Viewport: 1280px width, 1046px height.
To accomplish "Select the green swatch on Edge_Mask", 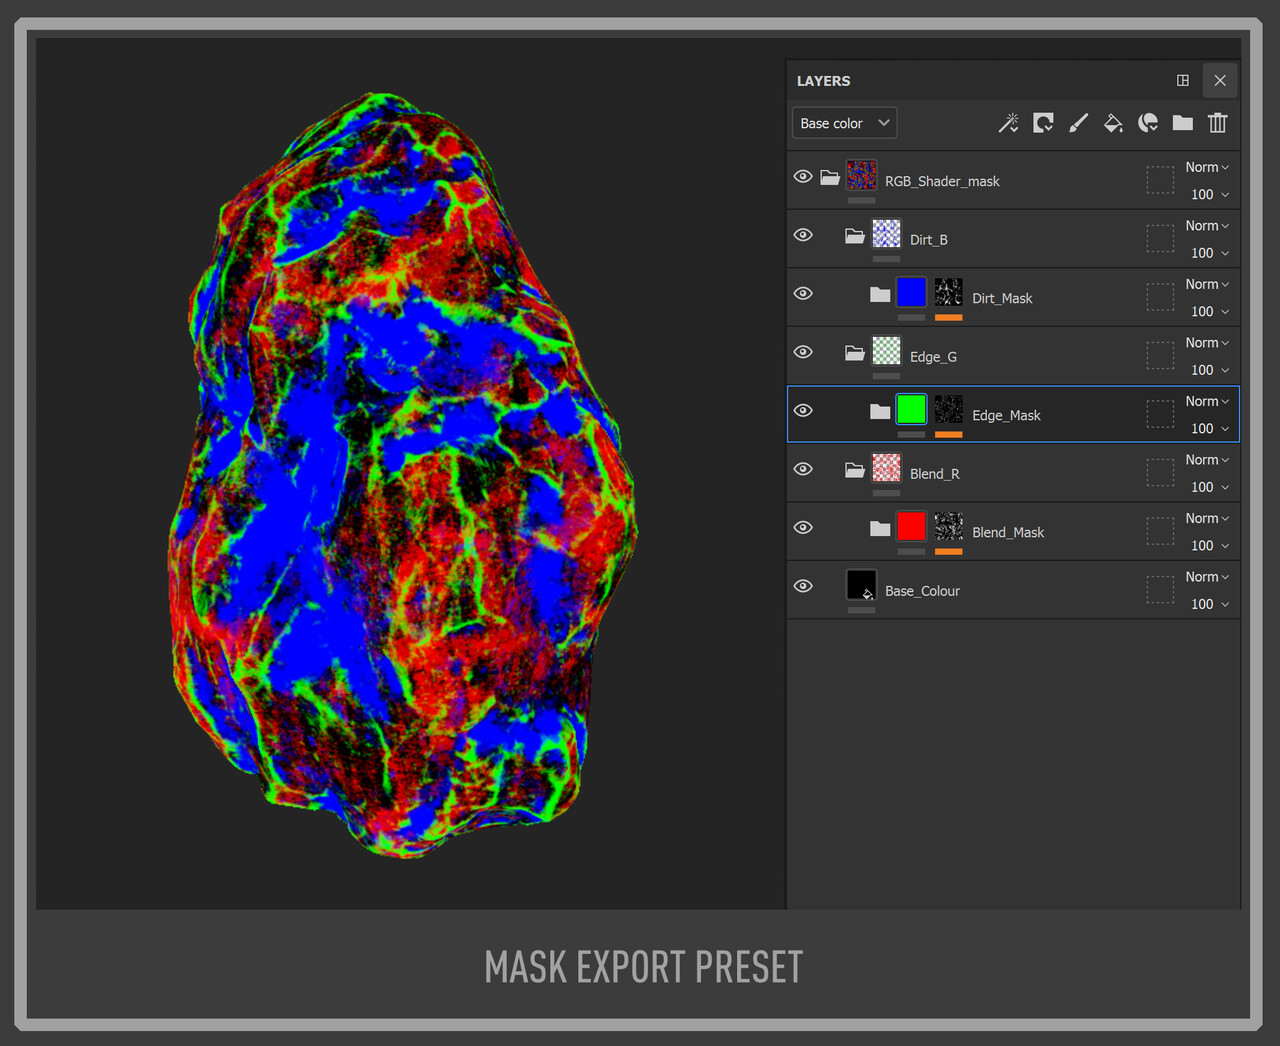I will click(911, 409).
